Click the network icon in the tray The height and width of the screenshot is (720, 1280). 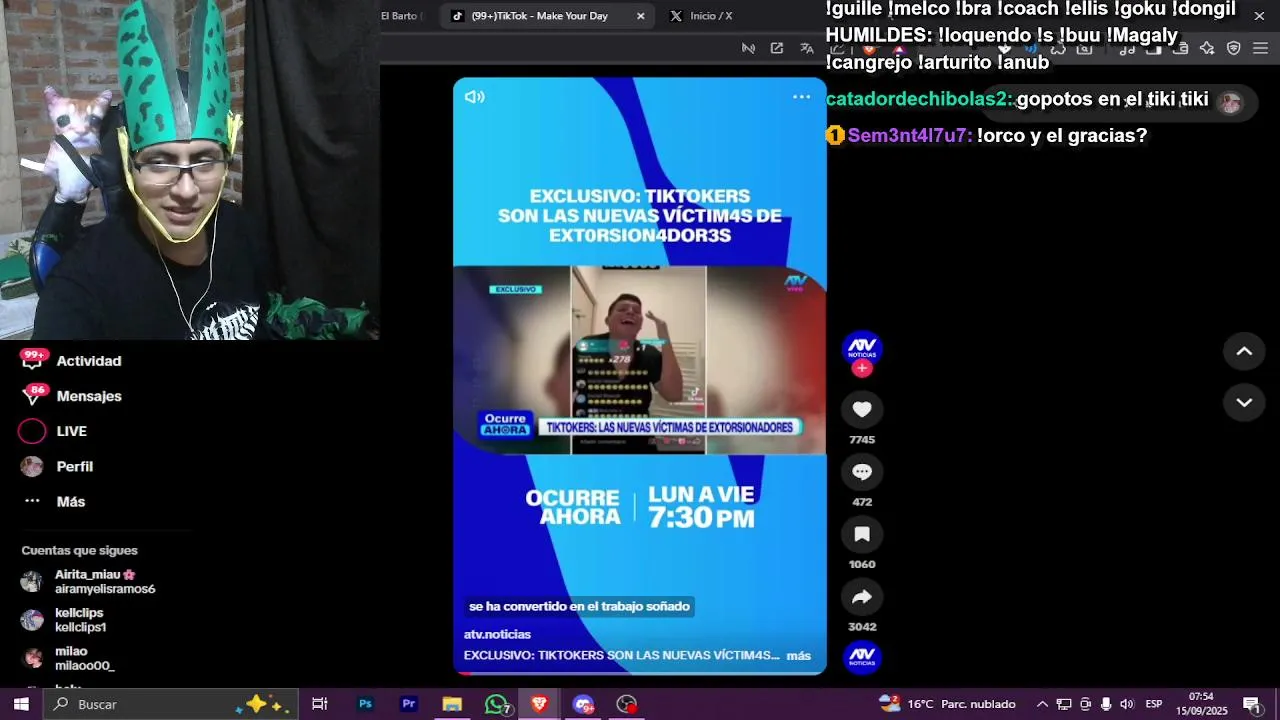click(x=1064, y=704)
